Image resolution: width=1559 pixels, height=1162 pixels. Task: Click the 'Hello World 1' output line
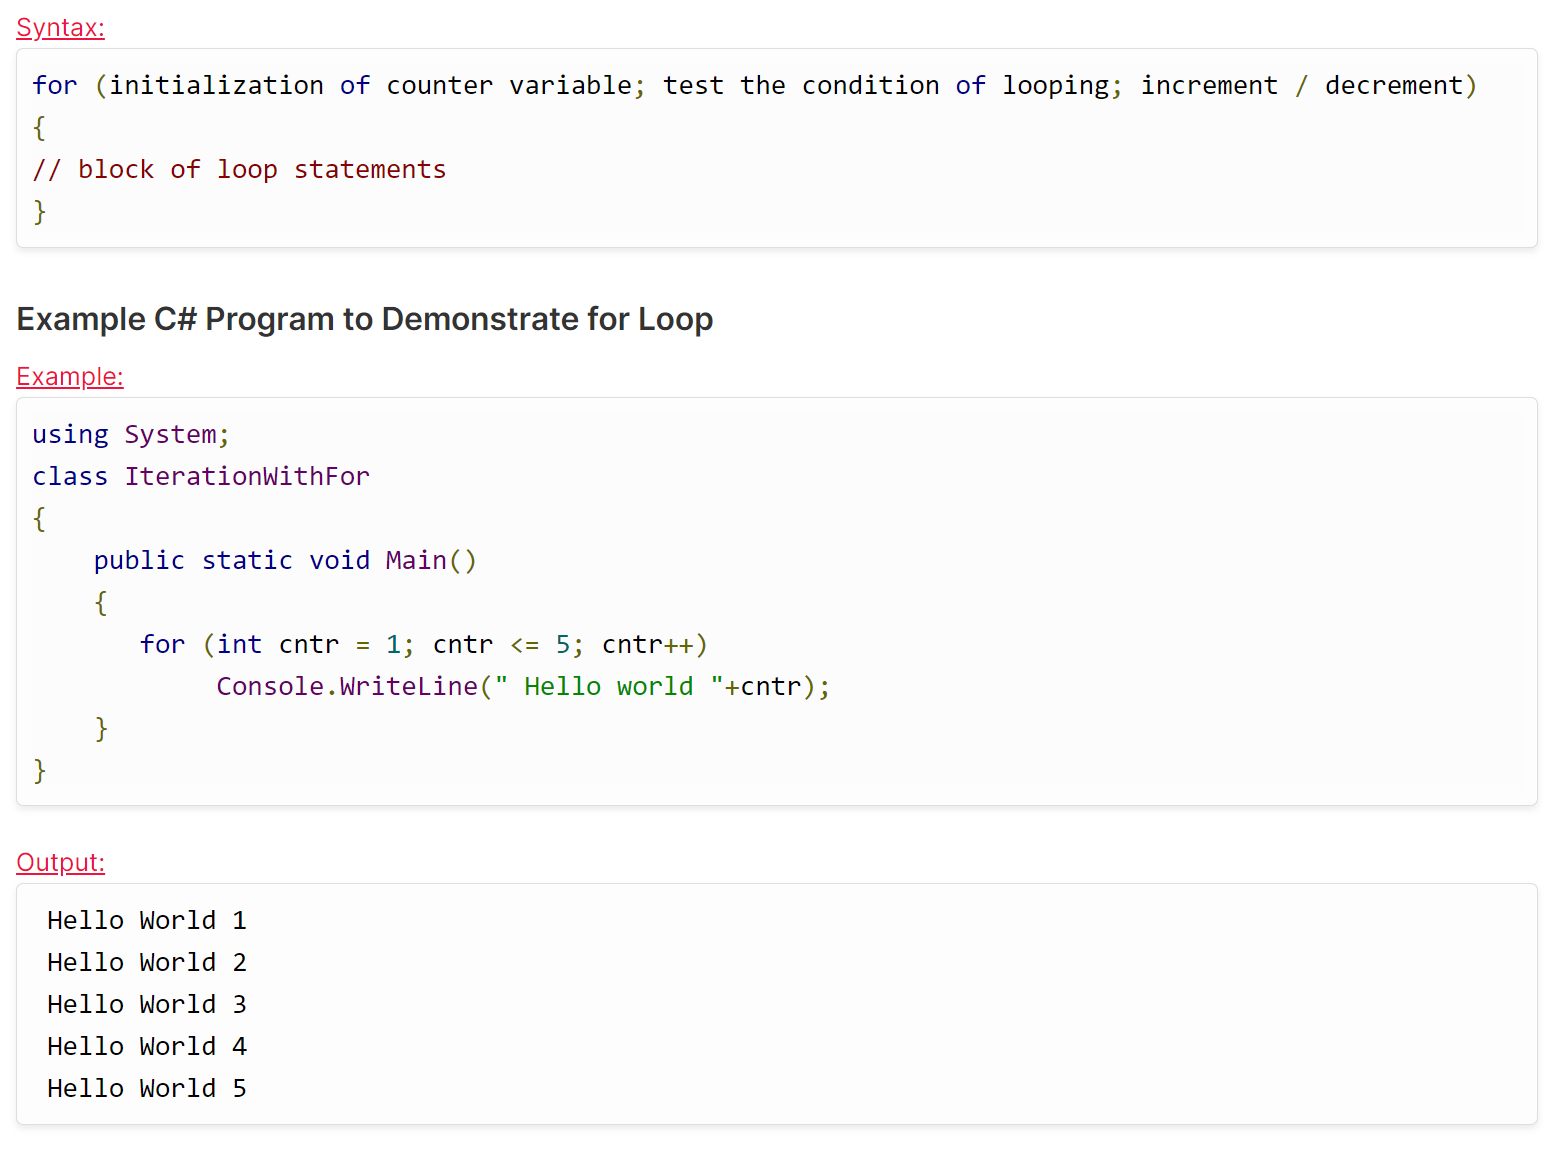[x=147, y=921]
